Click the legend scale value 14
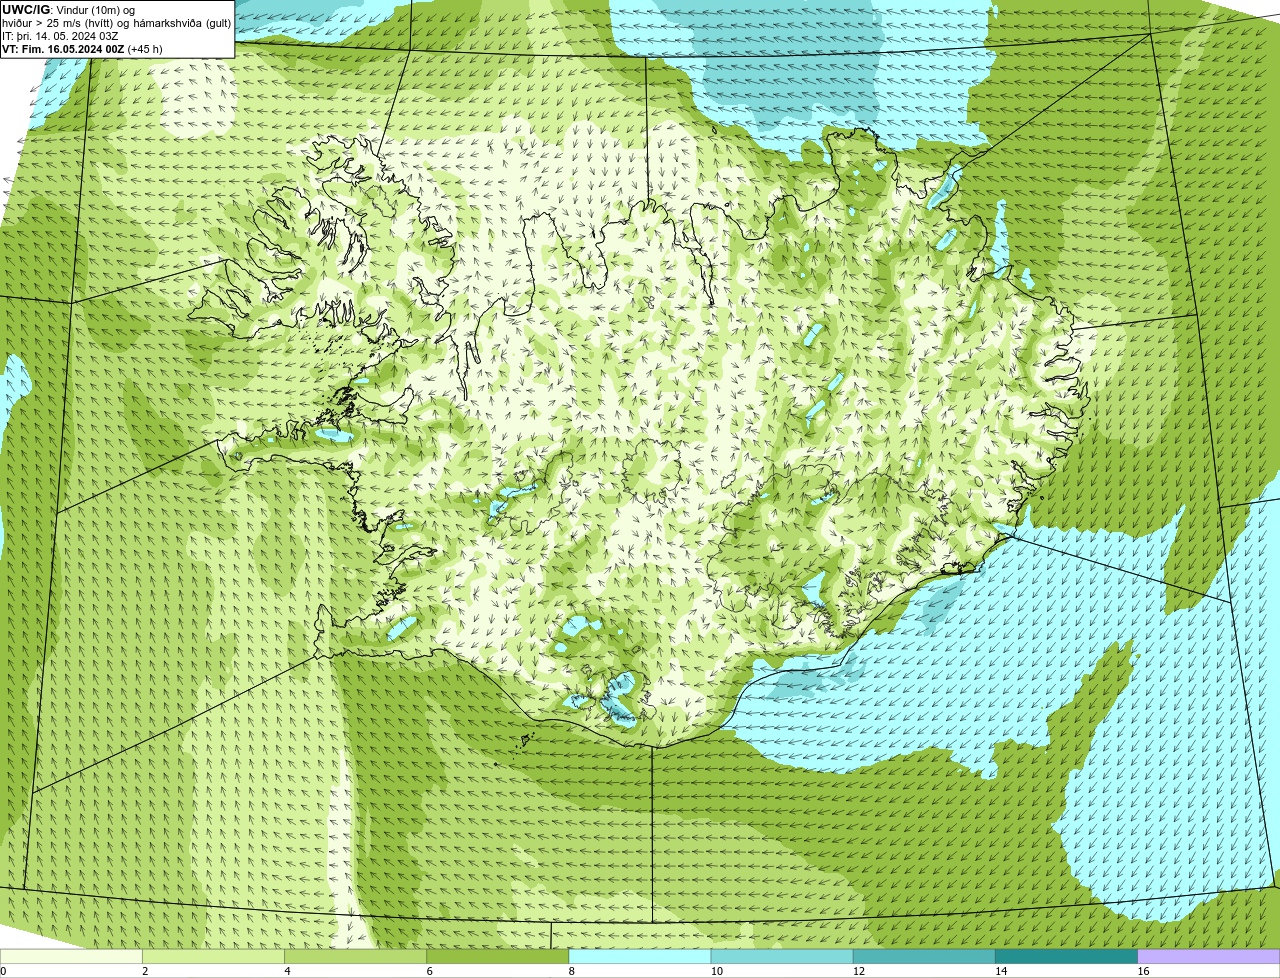1280x978 pixels. click(1000, 971)
